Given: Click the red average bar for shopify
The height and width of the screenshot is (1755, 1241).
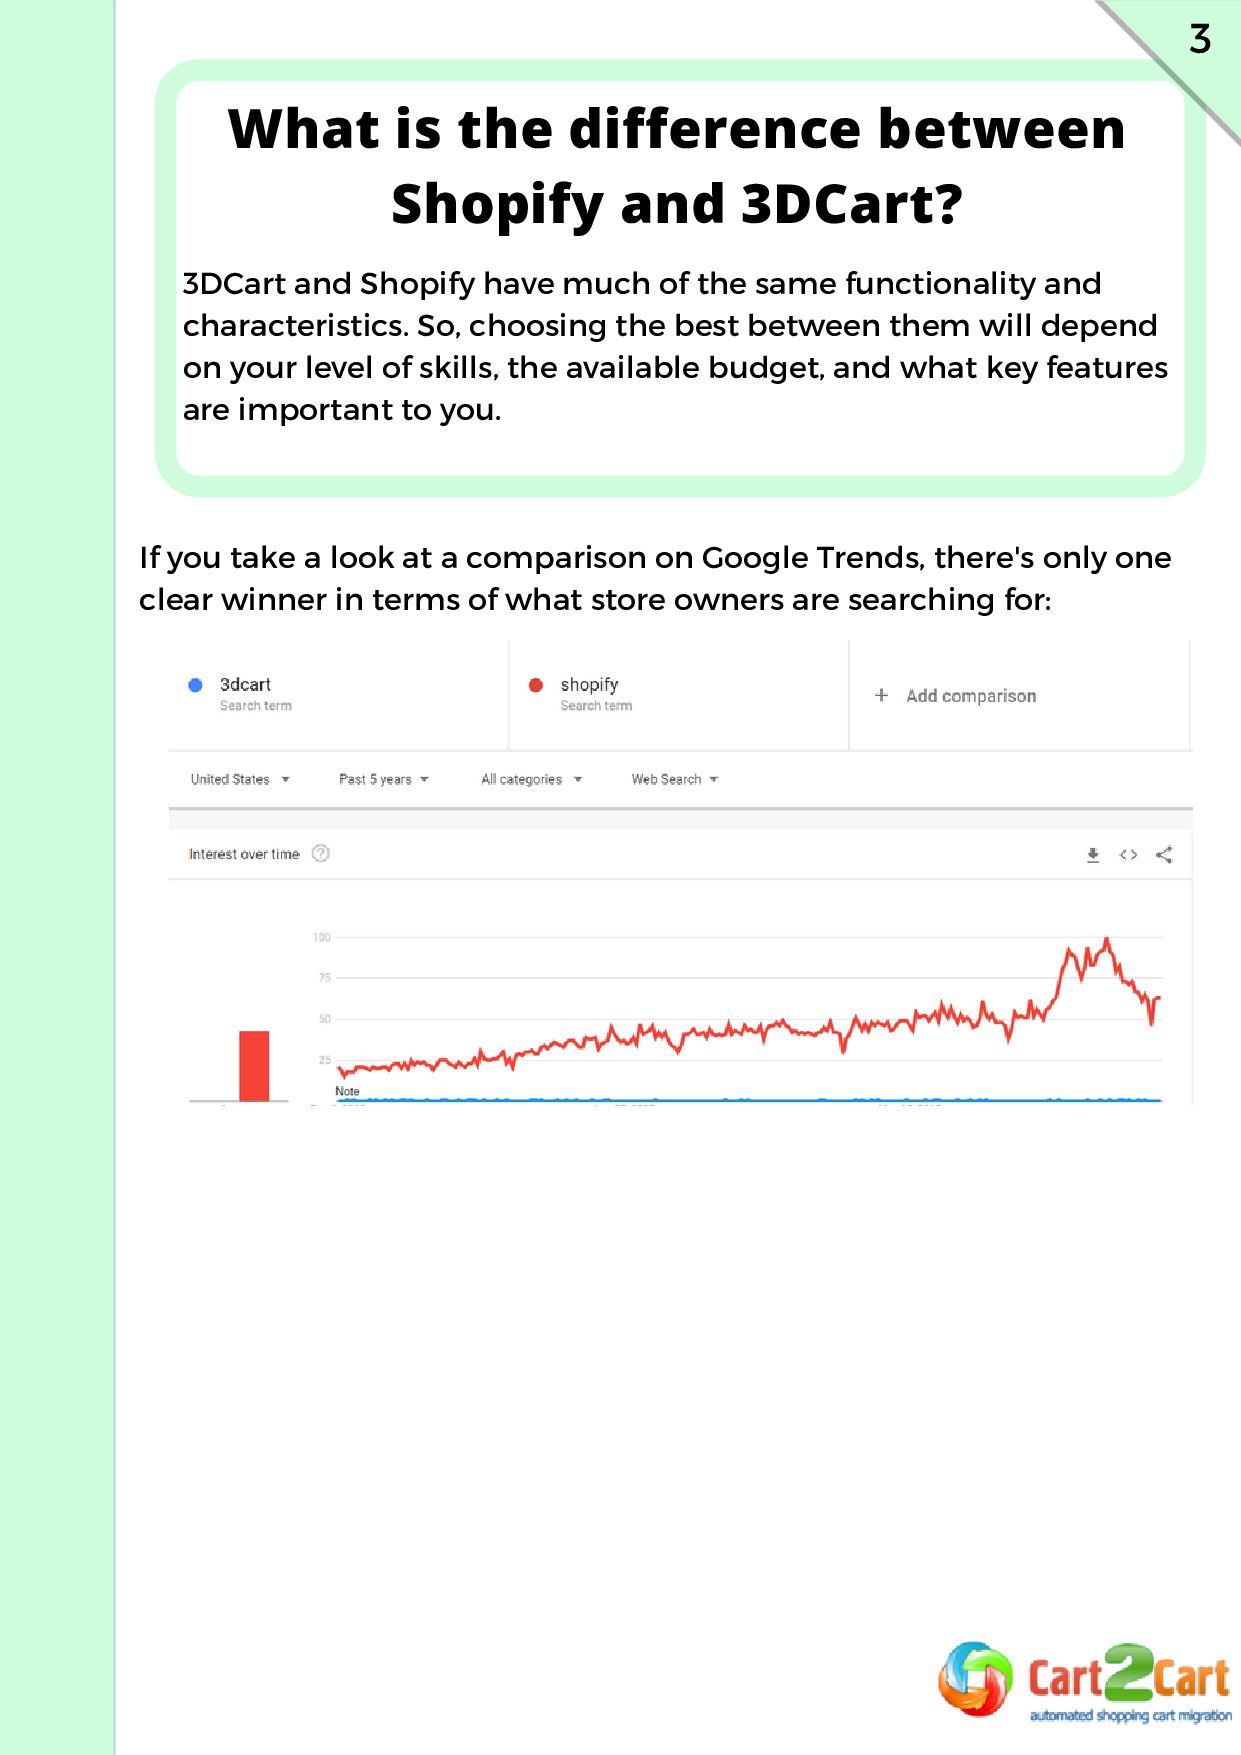Looking at the screenshot, I should [254, 1066].
